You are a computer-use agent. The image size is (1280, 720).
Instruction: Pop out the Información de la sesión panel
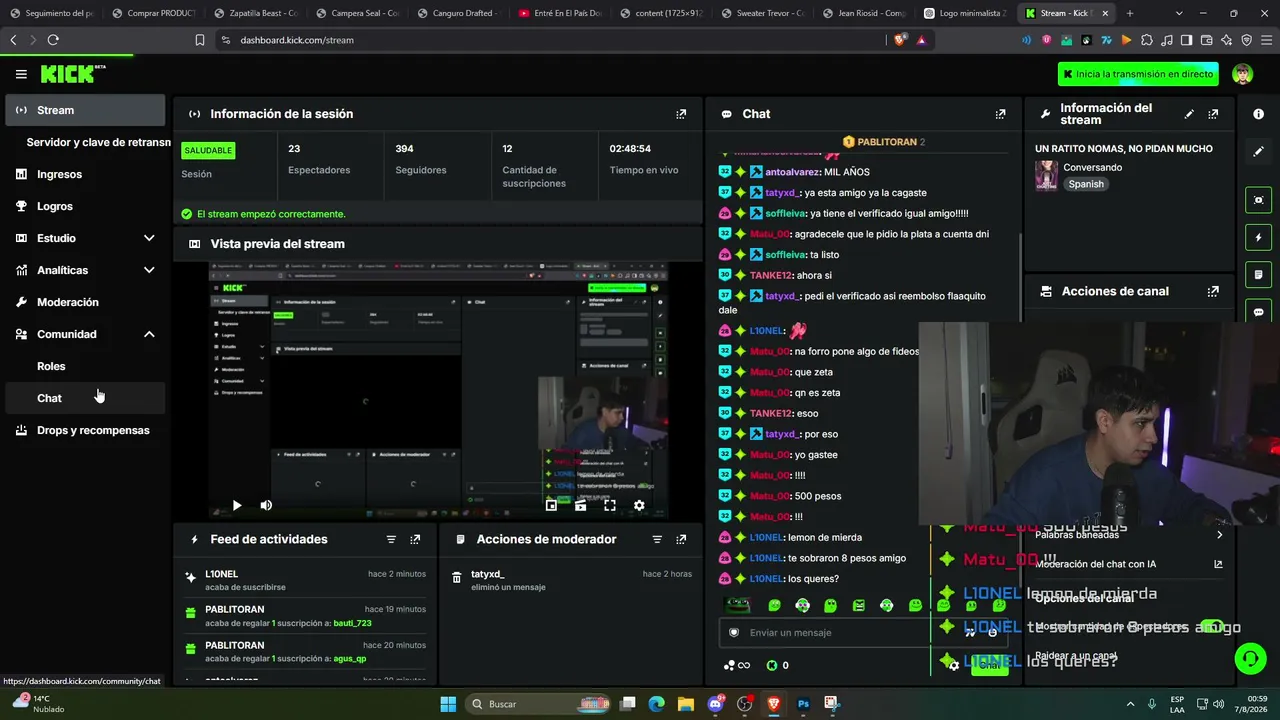[681, 114]
